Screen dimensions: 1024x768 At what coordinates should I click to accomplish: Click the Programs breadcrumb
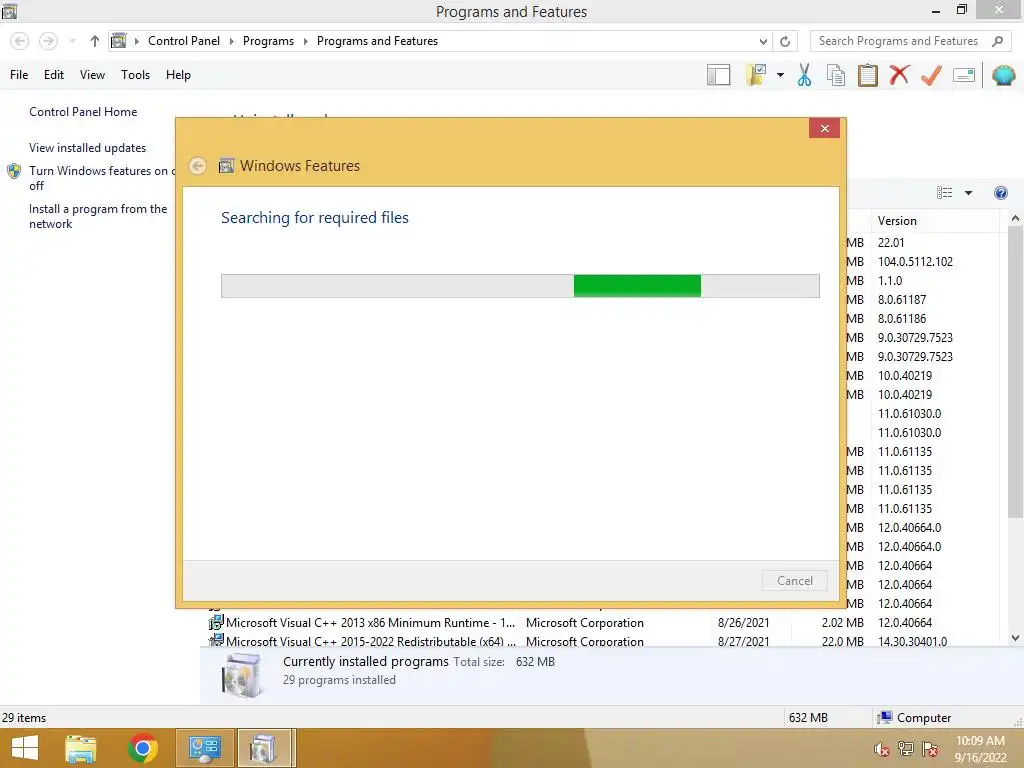pyautogui.click(x=268, y=40)
